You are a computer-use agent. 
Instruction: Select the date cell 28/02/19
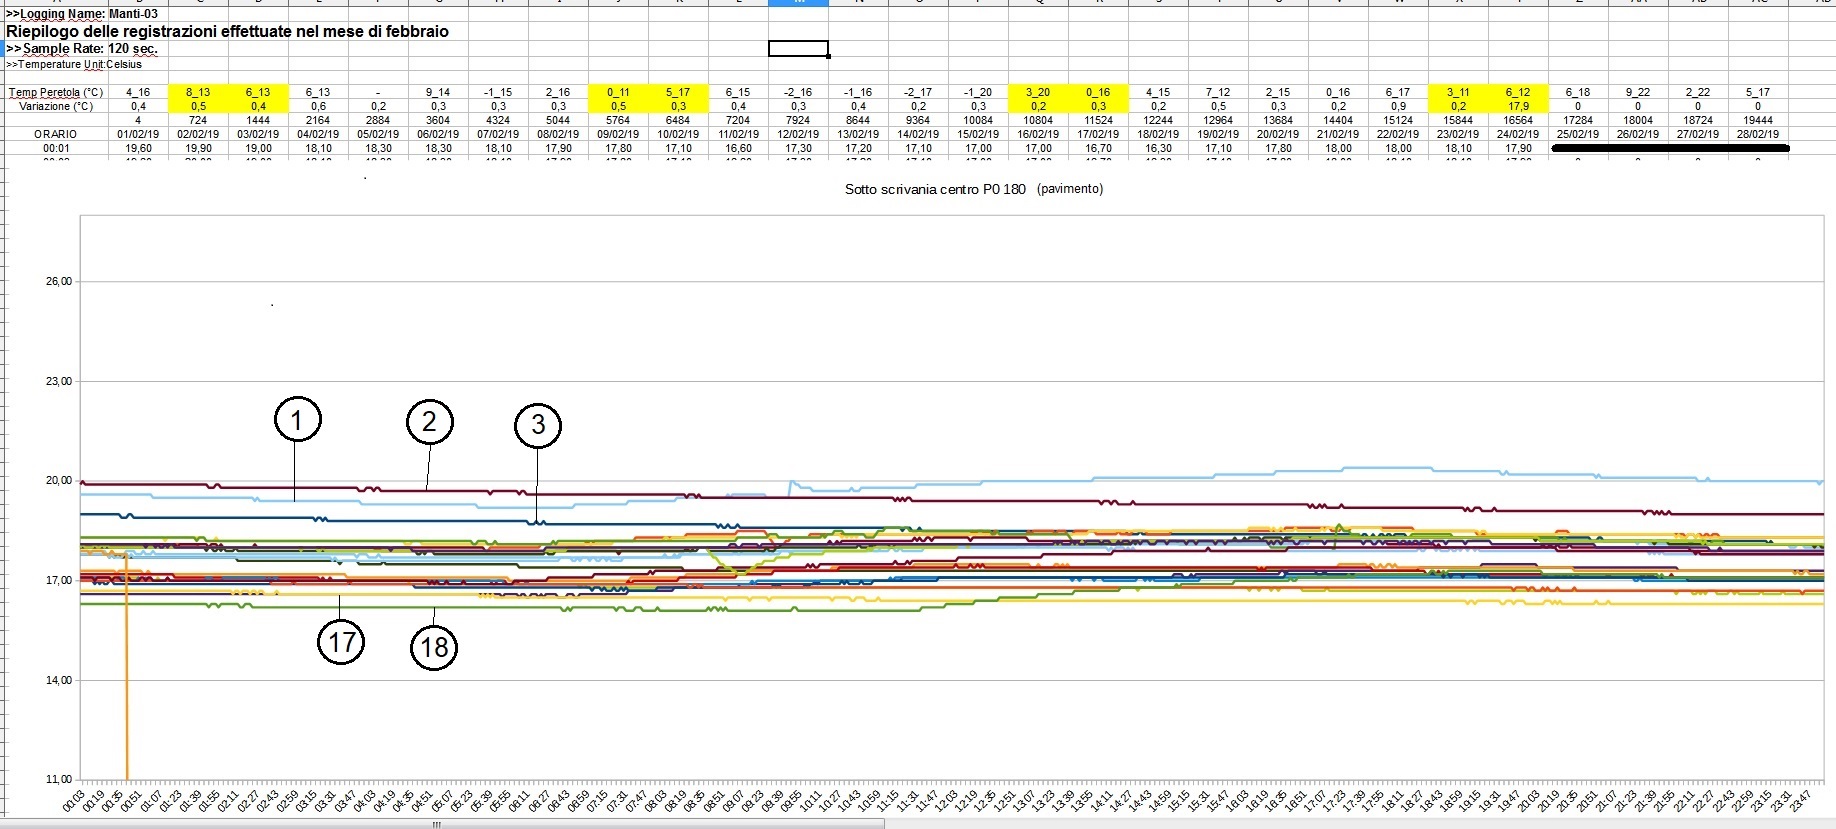point(1757,134)
